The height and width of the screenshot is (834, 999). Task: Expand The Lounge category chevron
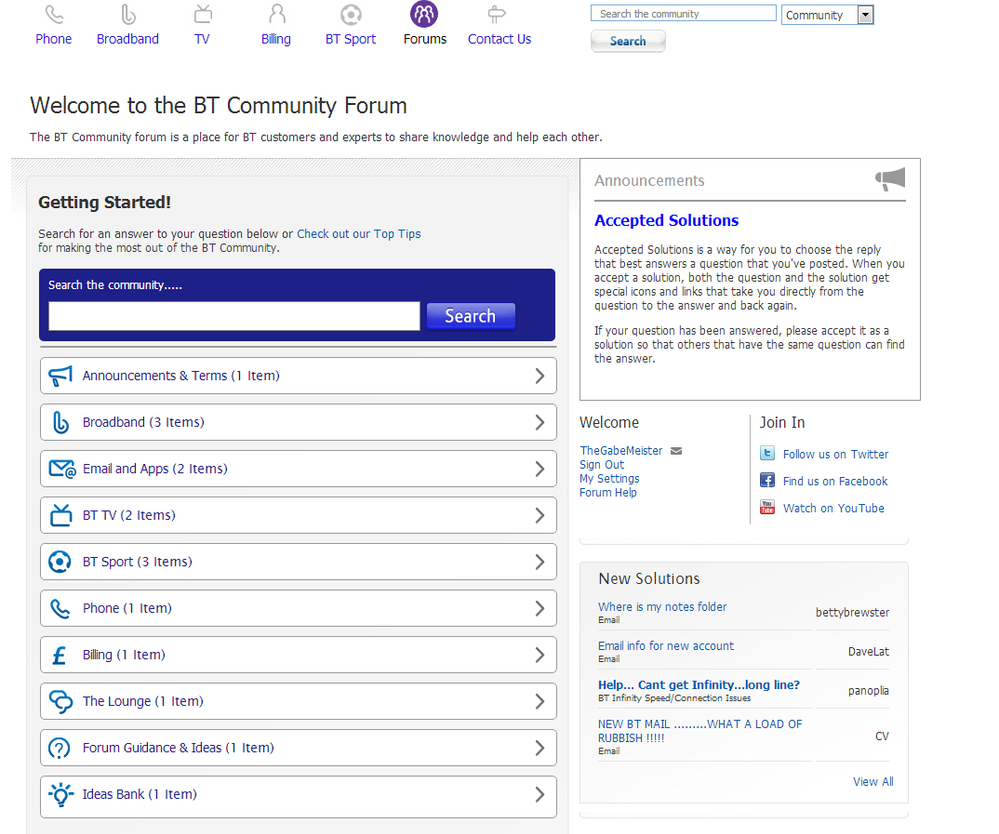pyautogui.click(x=540, y=701)
